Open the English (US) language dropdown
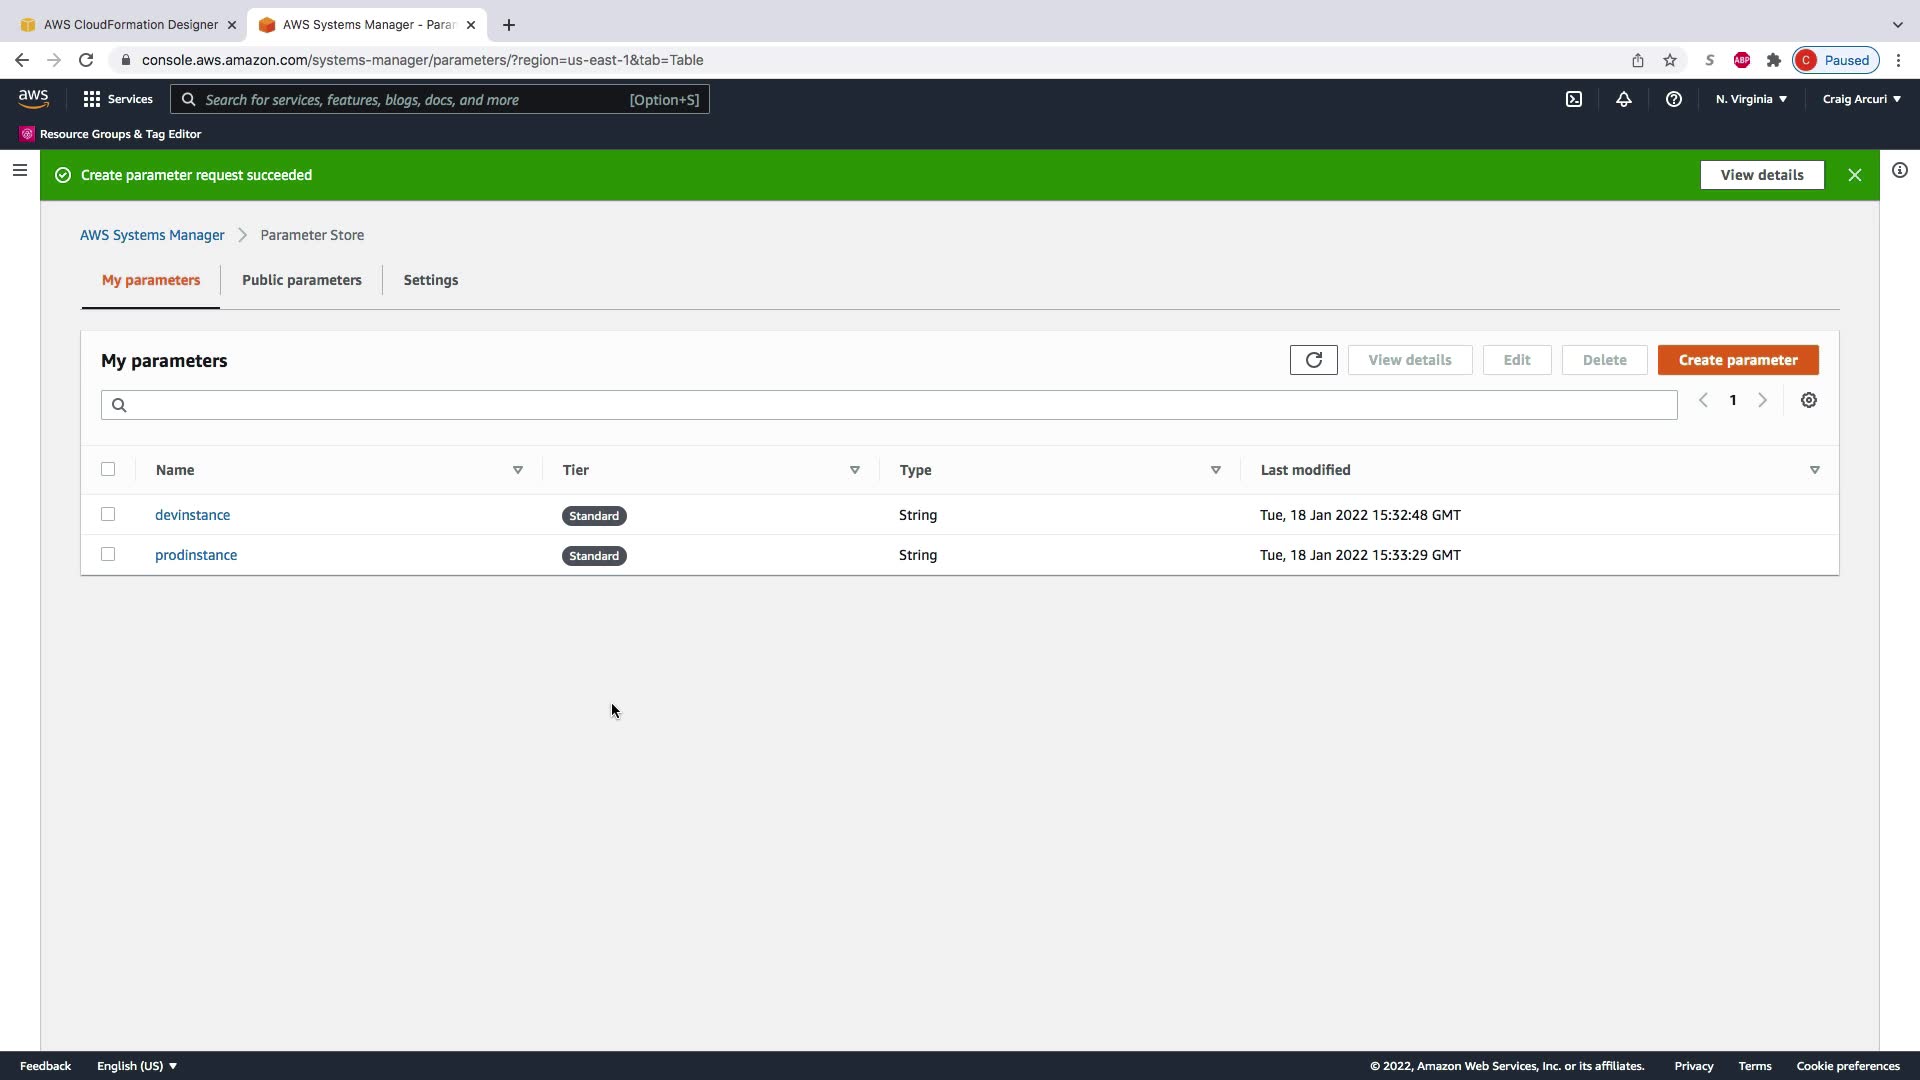 (x=137, y=1066)
